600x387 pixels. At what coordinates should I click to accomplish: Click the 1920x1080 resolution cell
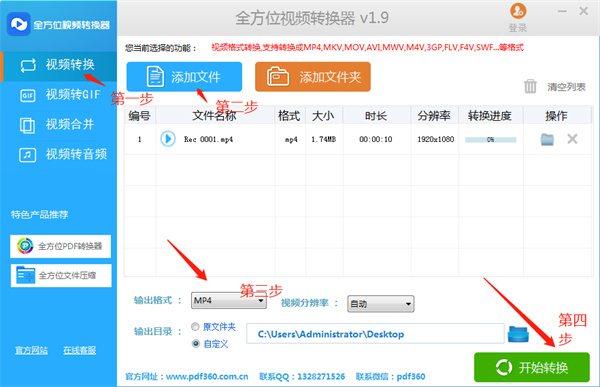[435, 139]
